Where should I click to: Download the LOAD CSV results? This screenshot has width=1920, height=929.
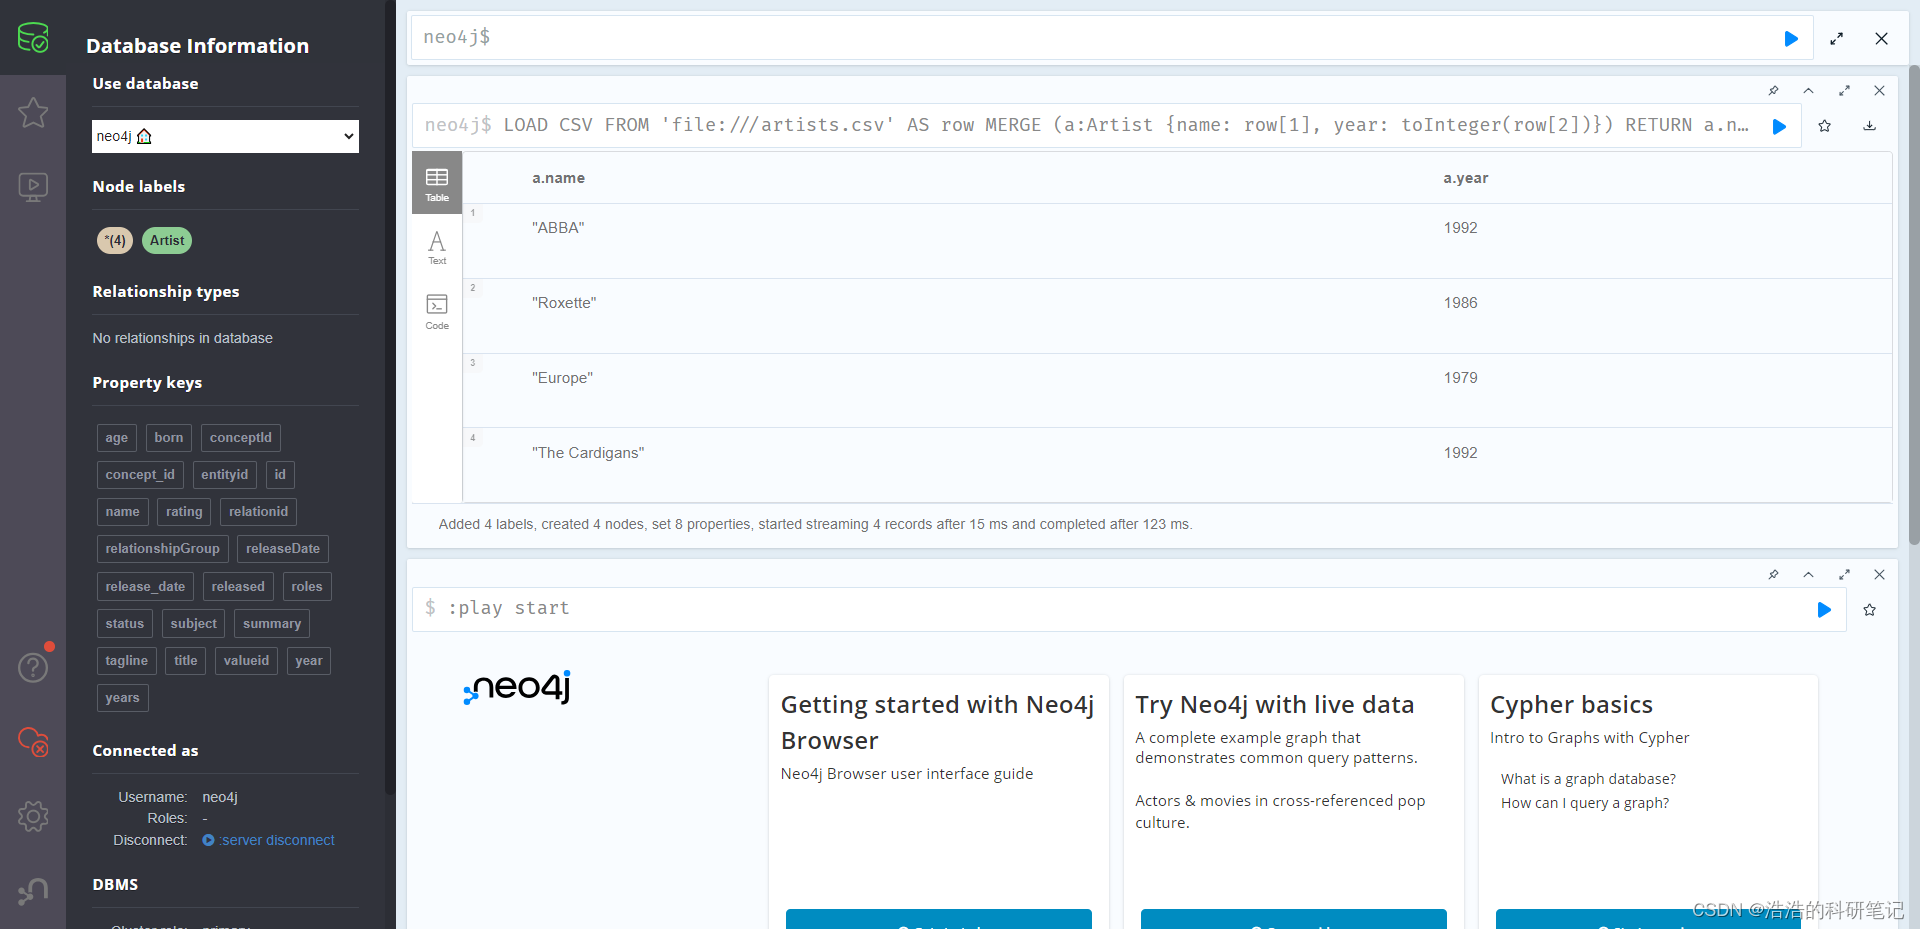1869,126
